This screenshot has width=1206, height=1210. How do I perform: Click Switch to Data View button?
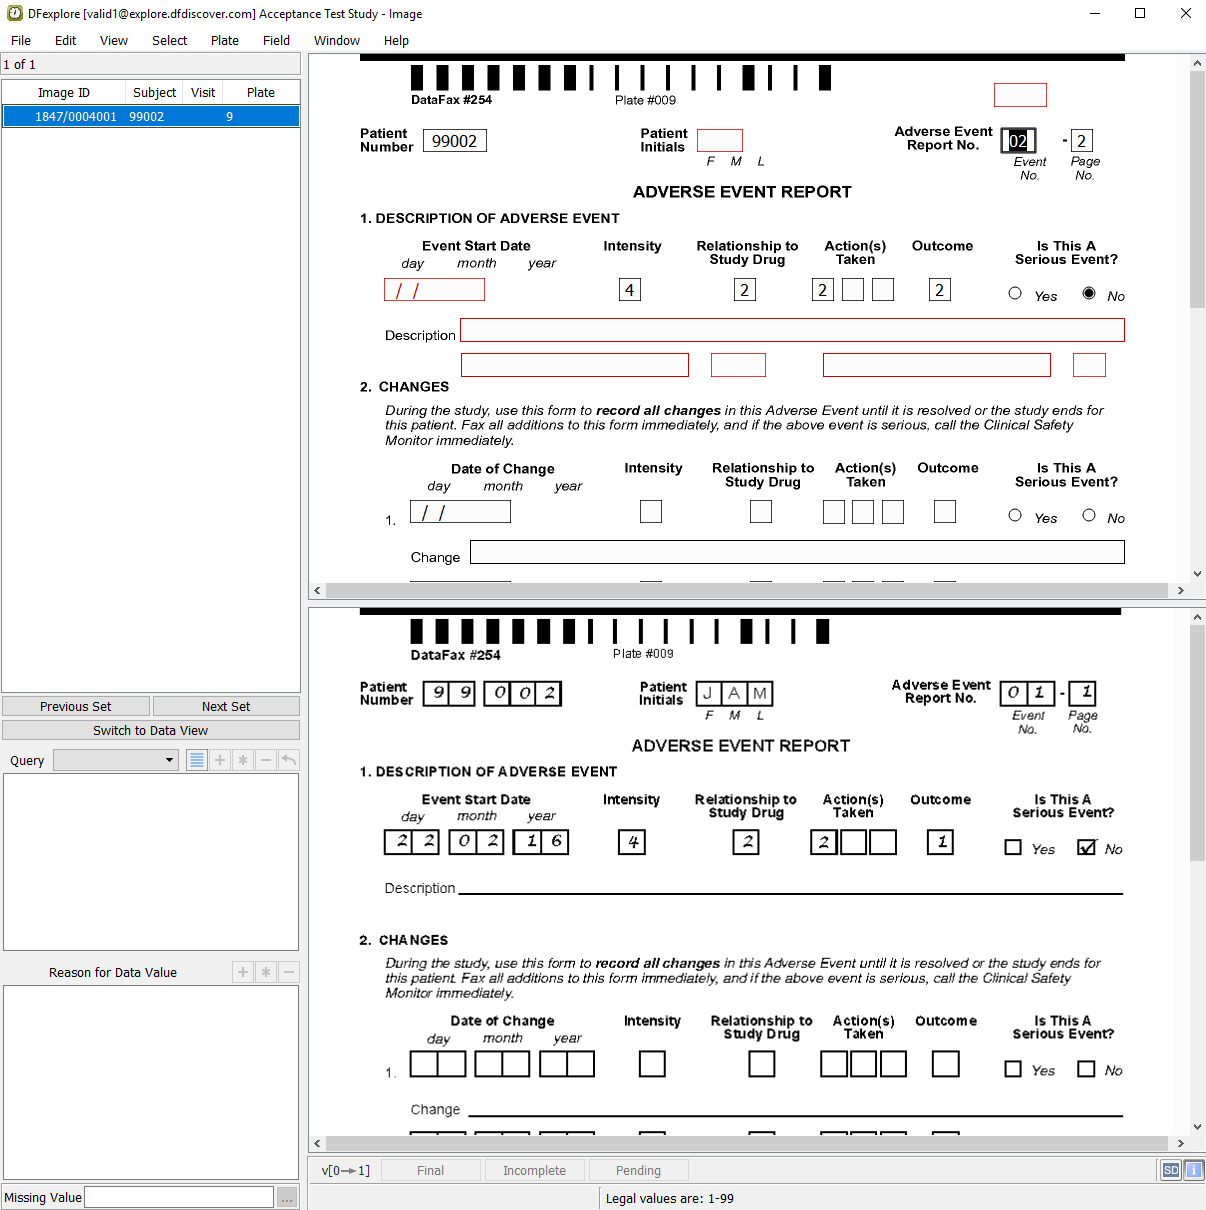(x=151, y=730)
